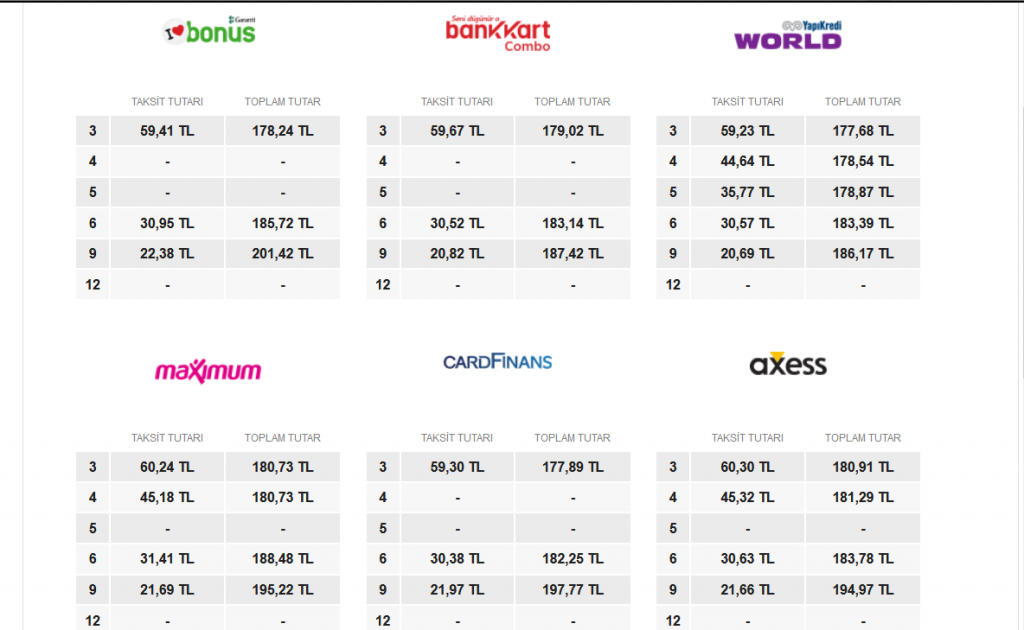Viewport: 1024px width, 630px height.
Task: Click the Garanti Bonus card logo
Action: pyautogui.click(x=209, y=32)
